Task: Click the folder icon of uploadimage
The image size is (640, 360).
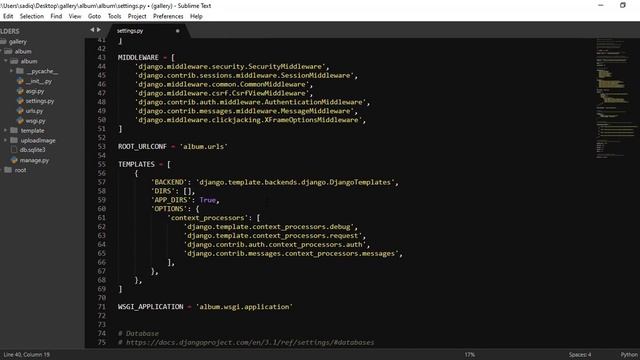Action: click(x=14, y=140)
